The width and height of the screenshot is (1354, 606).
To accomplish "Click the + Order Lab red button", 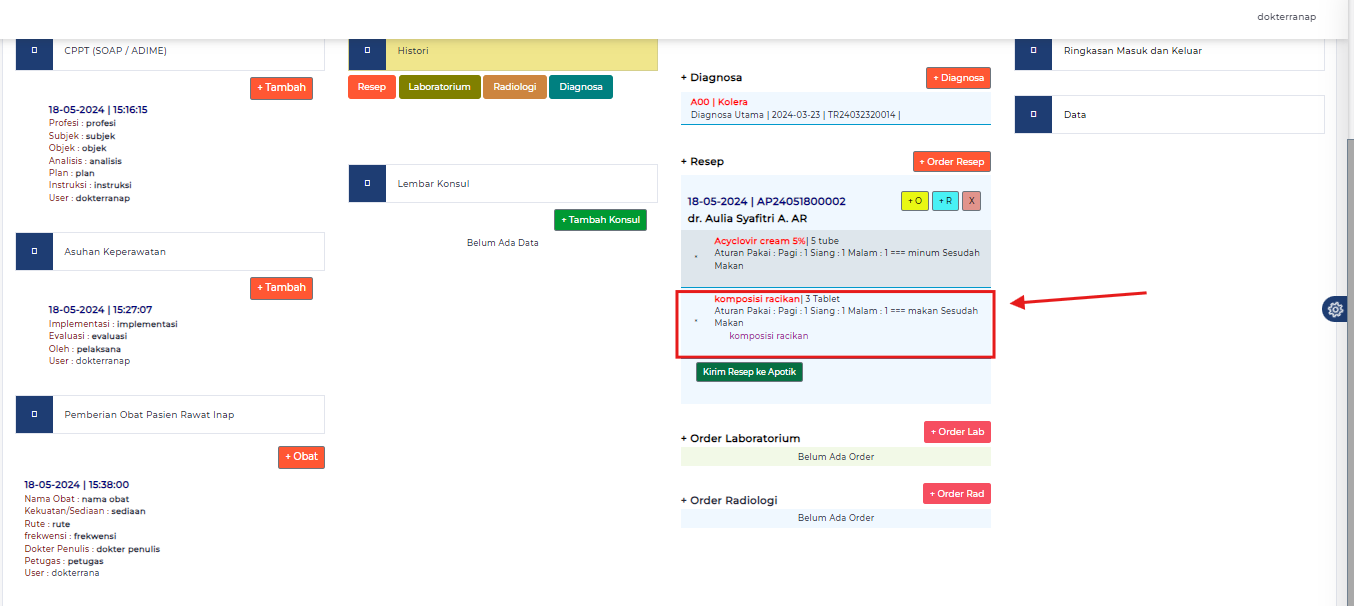I will [x=957, y=432].
